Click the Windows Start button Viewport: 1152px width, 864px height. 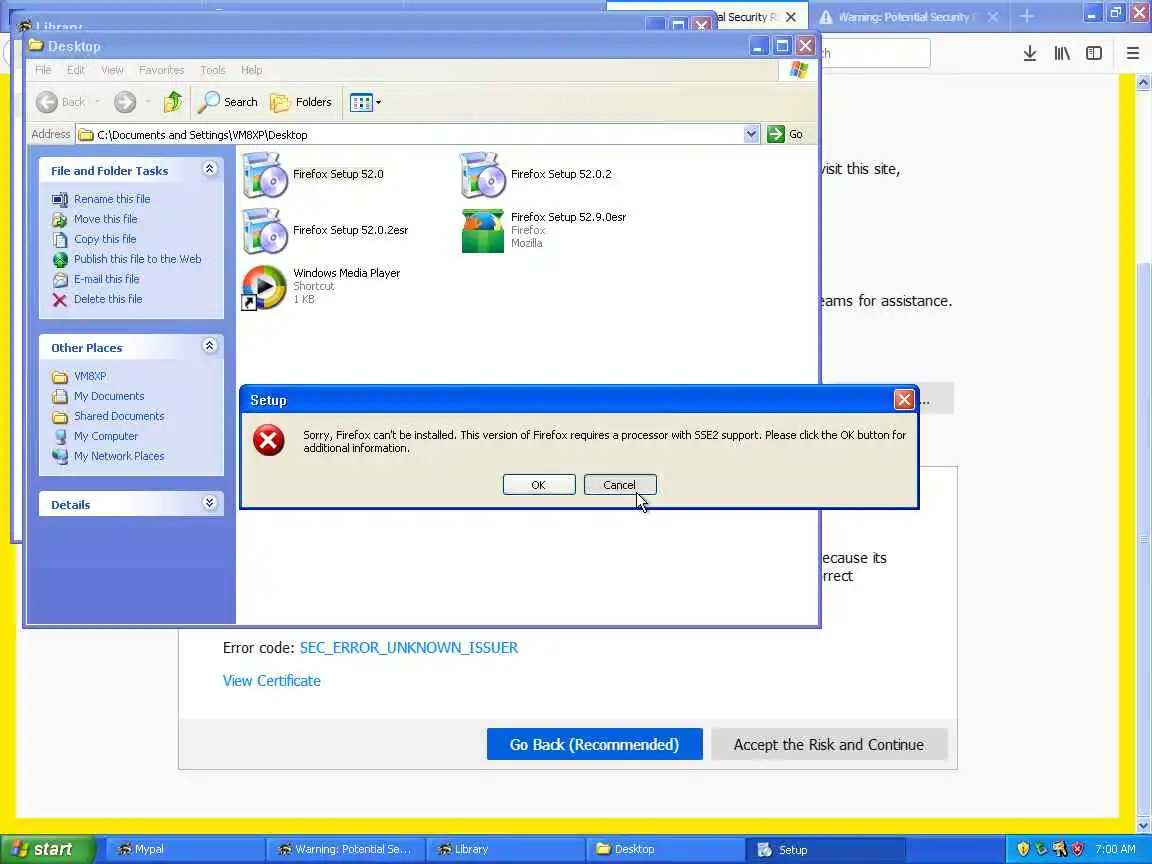(x=48, y=849)
